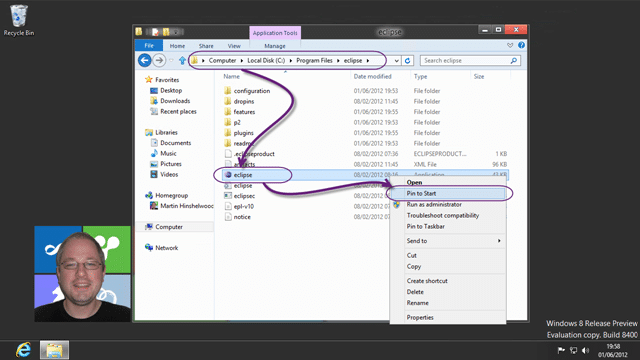Open recent locations dropdown arrow
This screenshot has width=640, height=360.
[x=171, y=60]
